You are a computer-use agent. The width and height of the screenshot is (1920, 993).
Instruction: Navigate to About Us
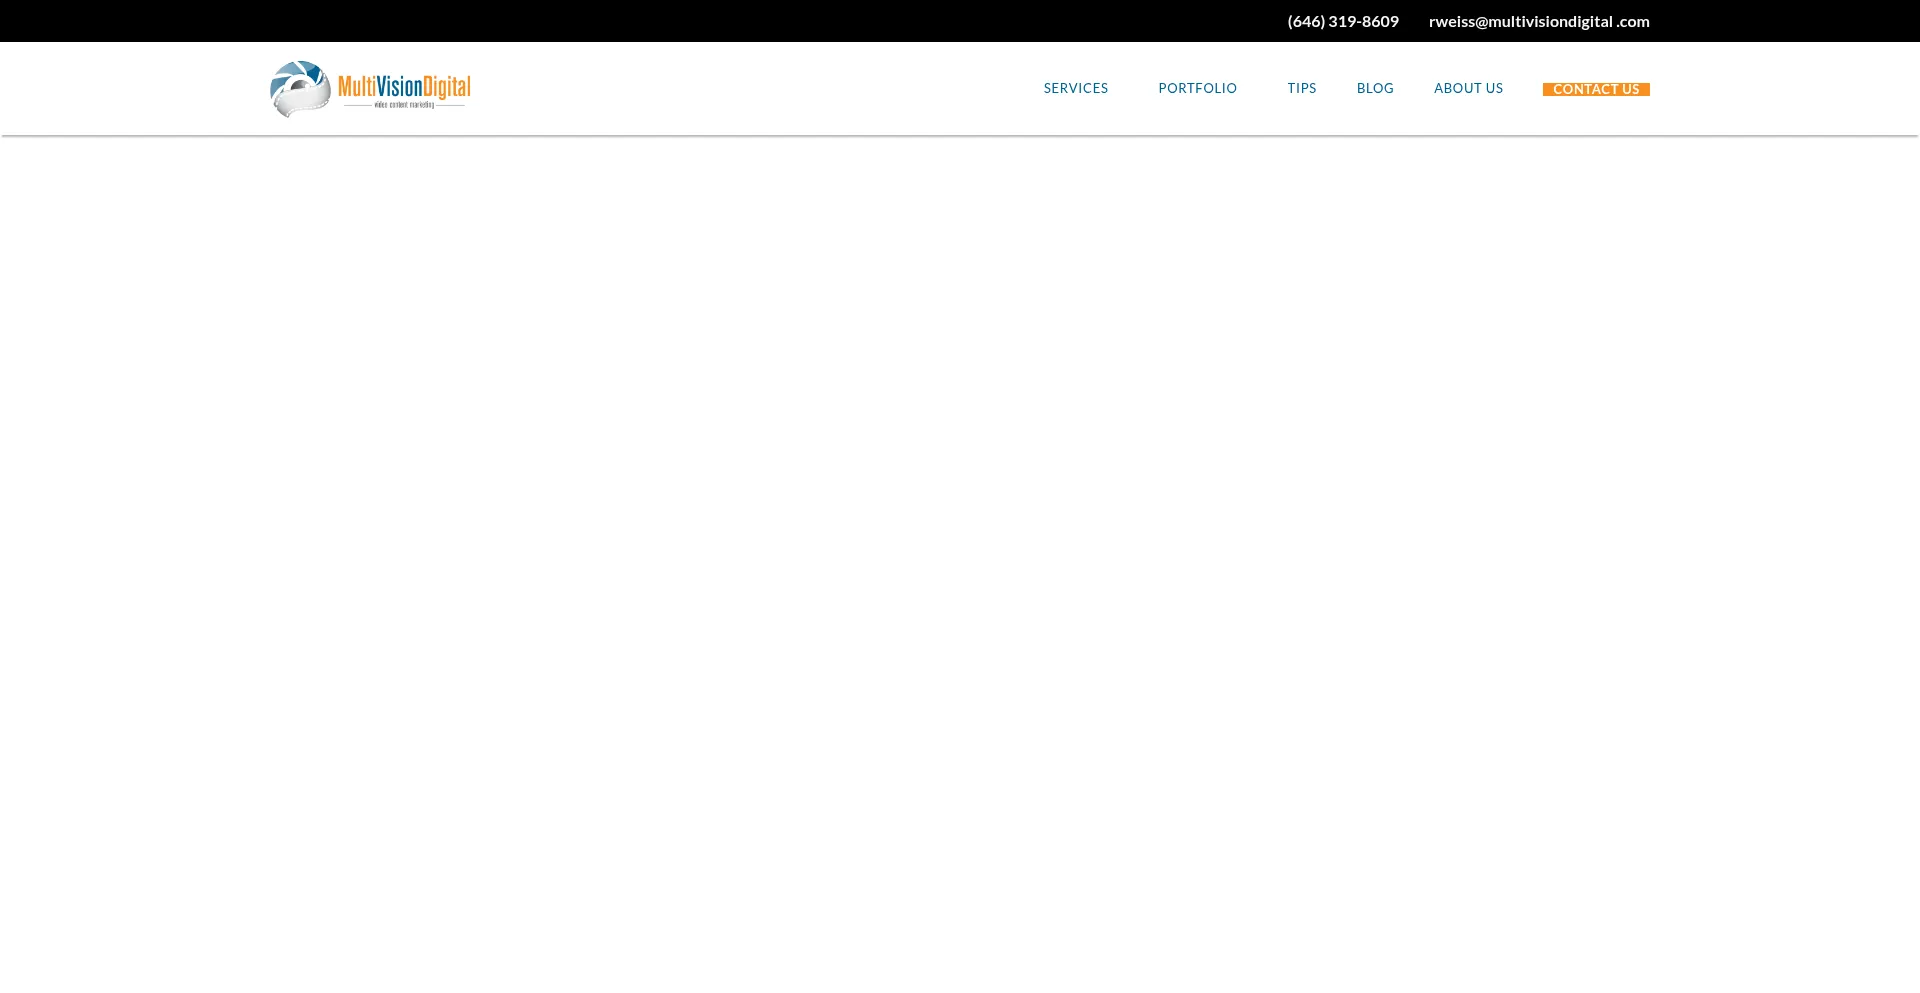pos(1468,88)
